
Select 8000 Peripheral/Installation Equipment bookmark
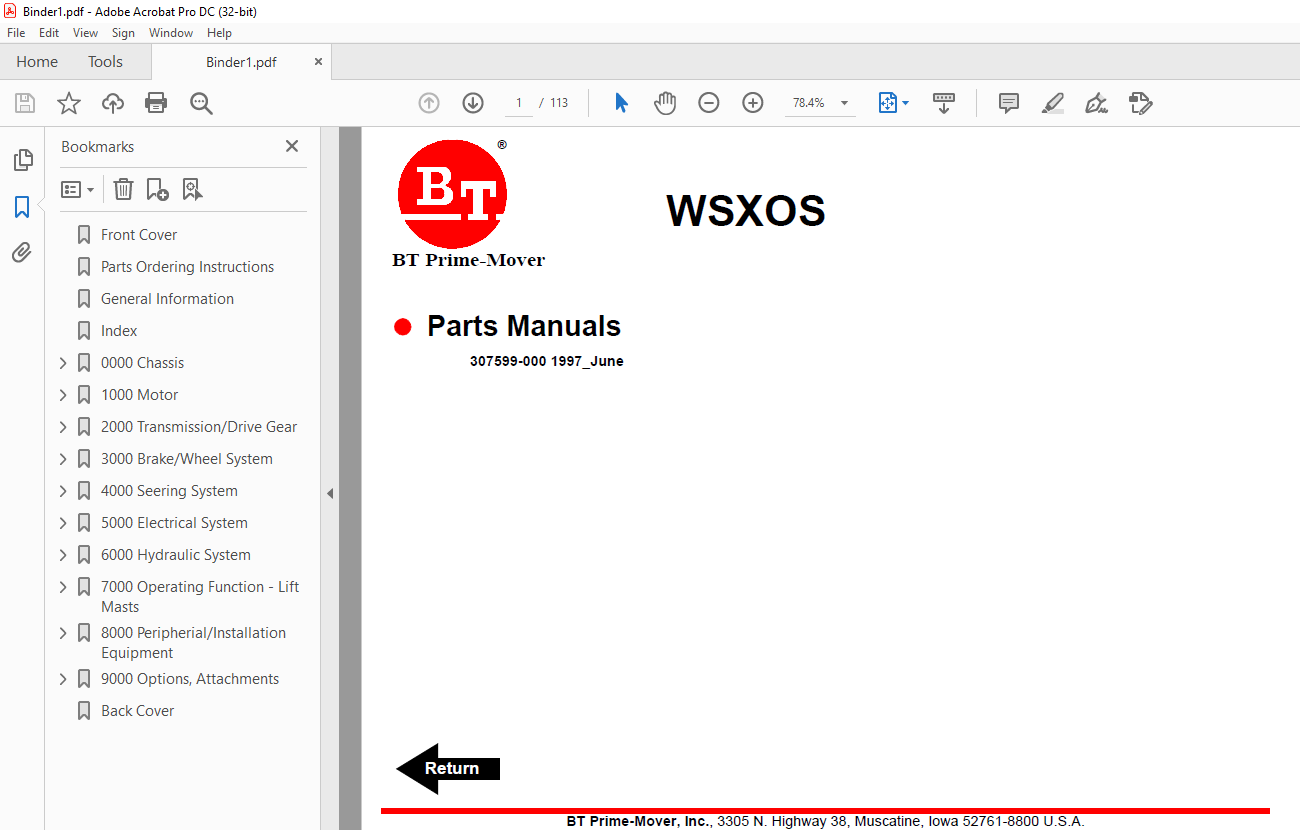point(193,643)
